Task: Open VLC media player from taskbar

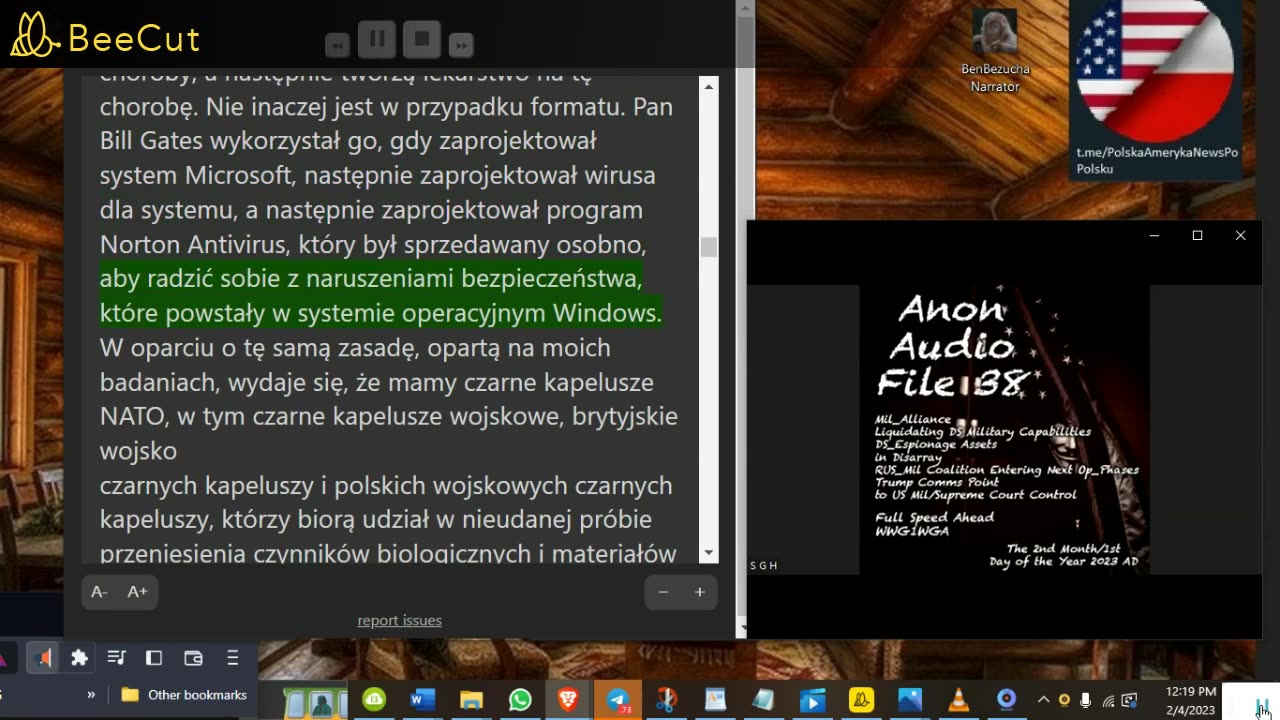Action: (x=959, y=700)
